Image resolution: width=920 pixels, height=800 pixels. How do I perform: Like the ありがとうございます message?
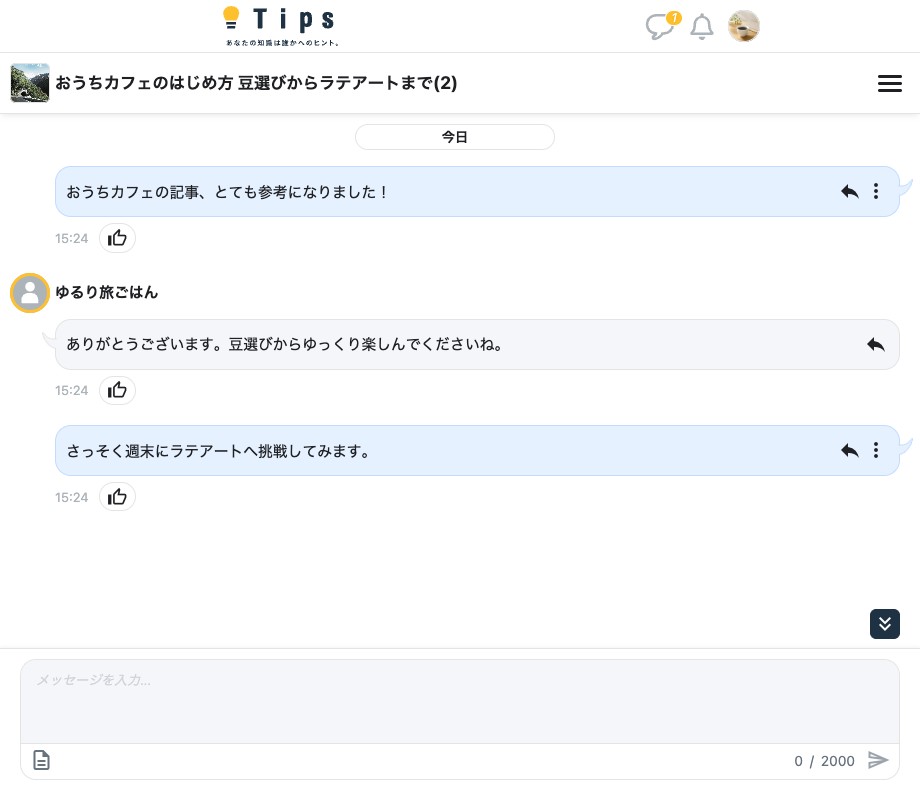coord(117,390)
